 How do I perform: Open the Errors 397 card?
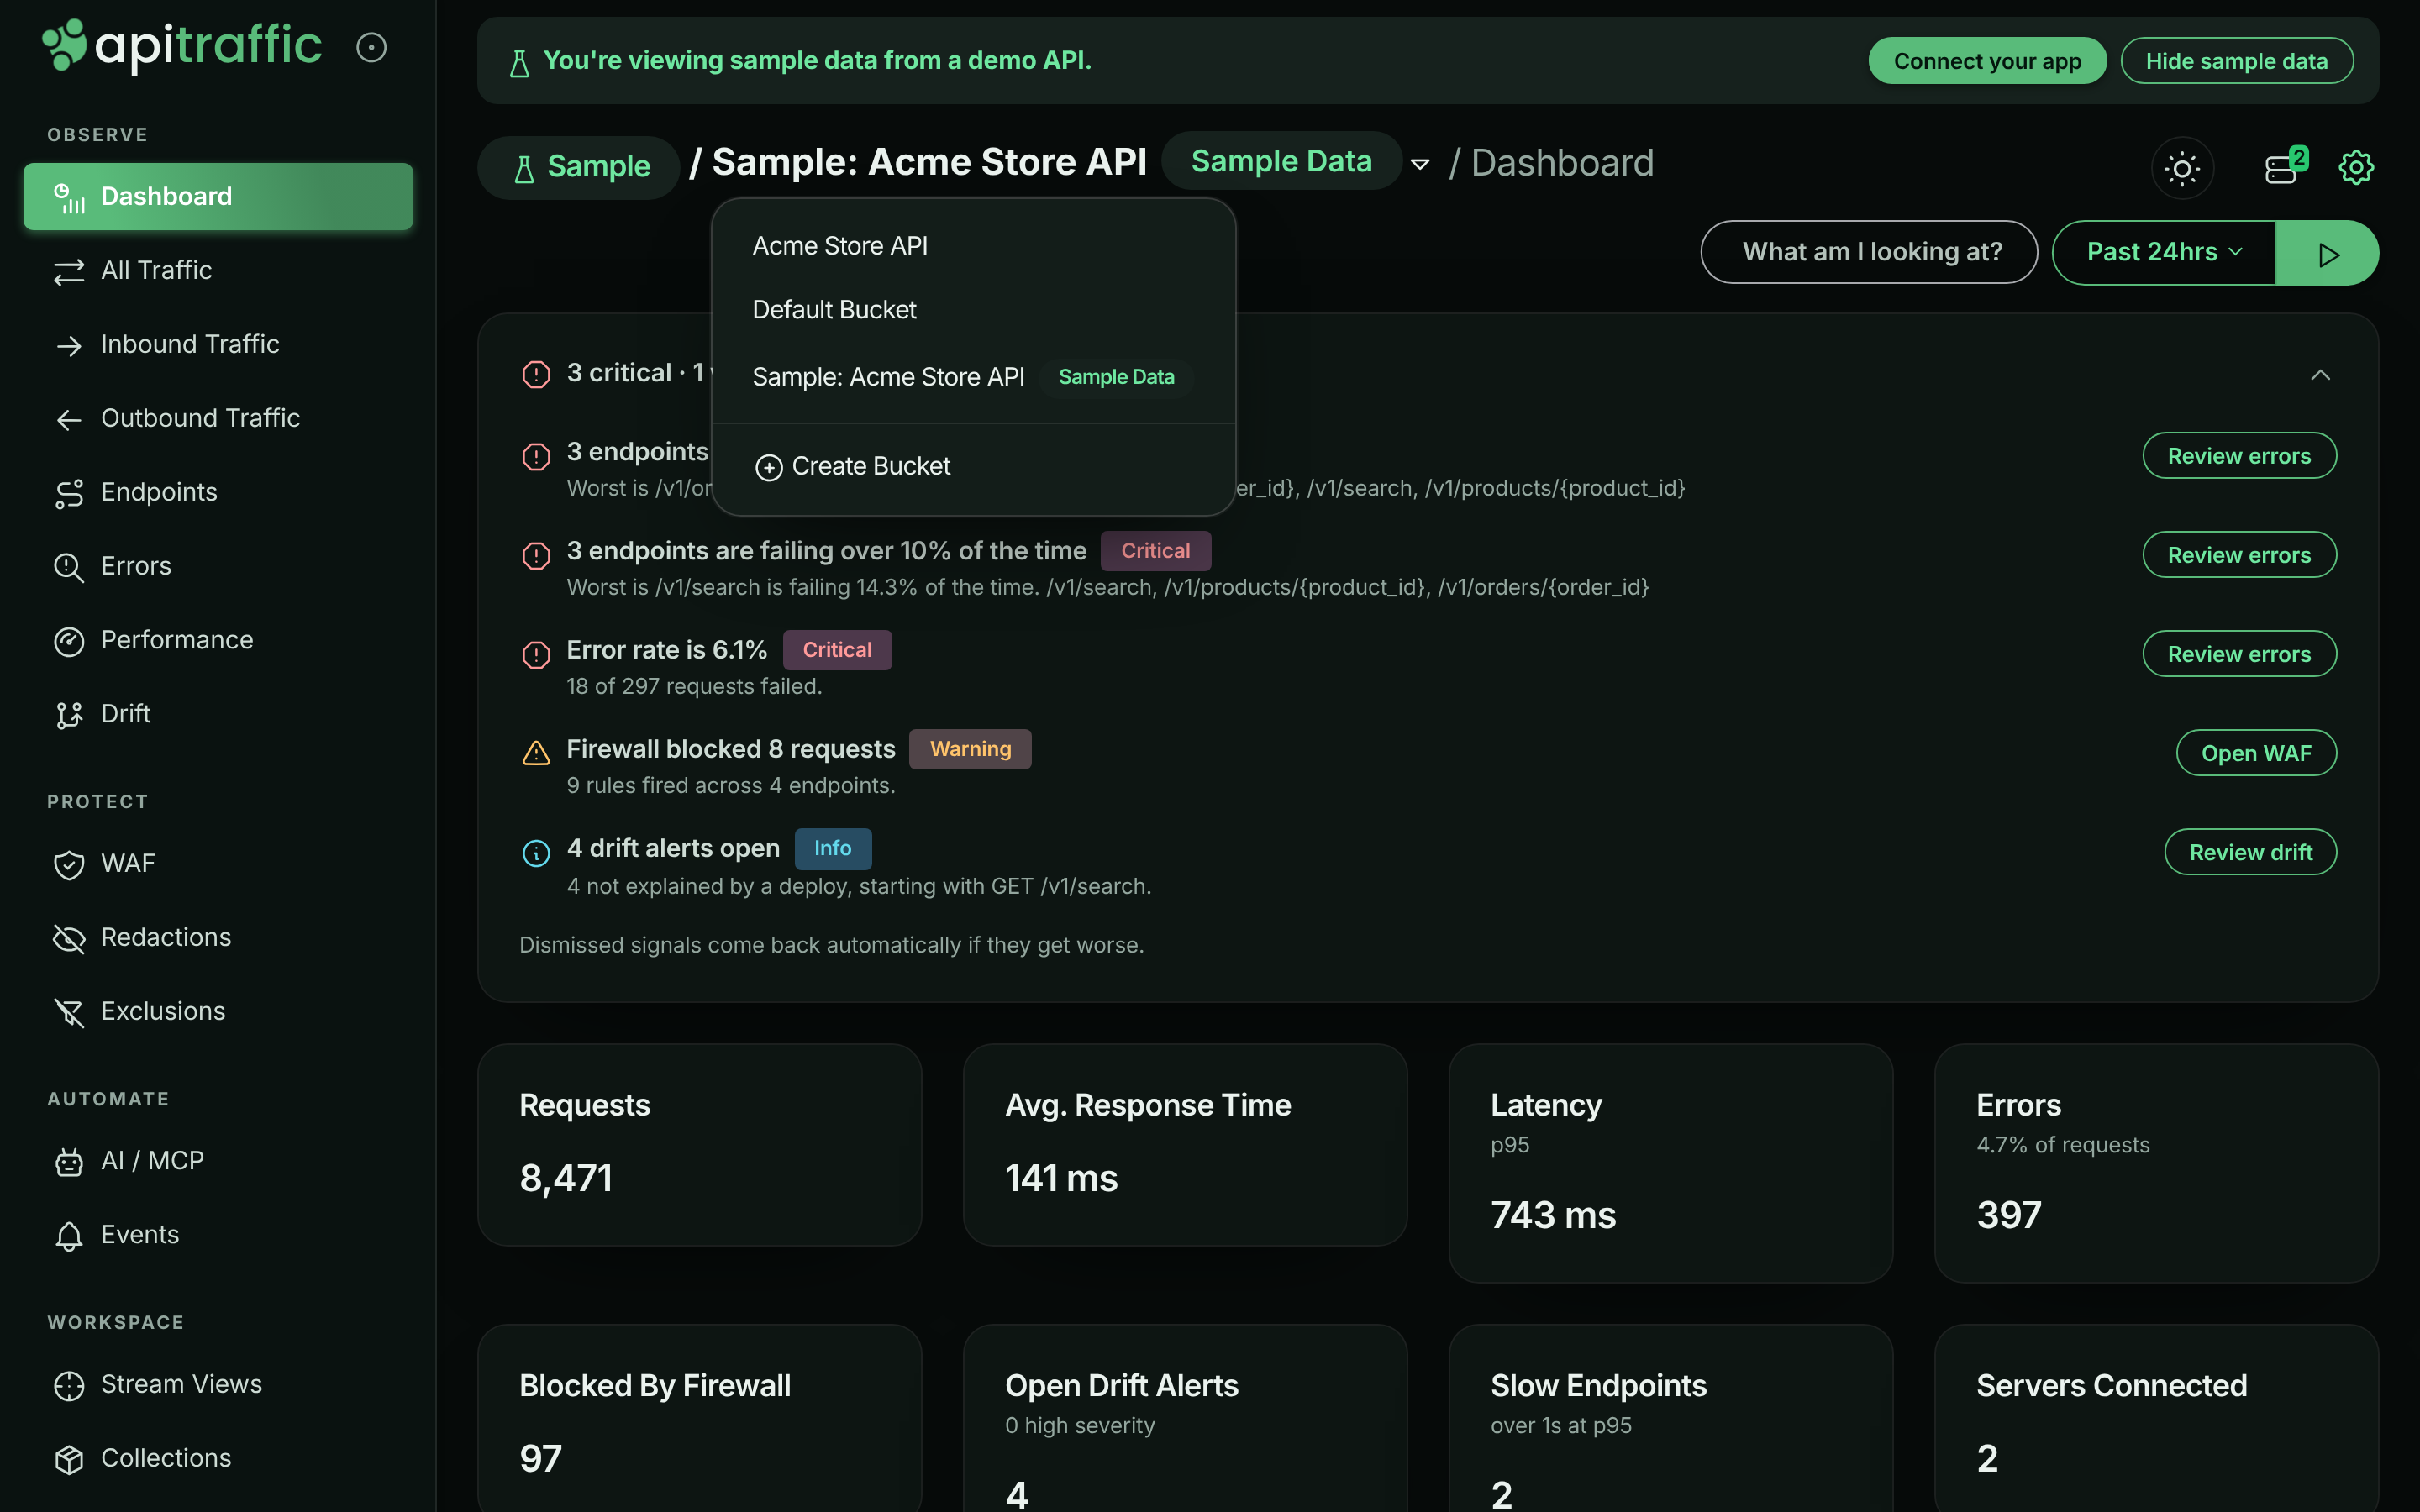(x=2156, y=1164)
